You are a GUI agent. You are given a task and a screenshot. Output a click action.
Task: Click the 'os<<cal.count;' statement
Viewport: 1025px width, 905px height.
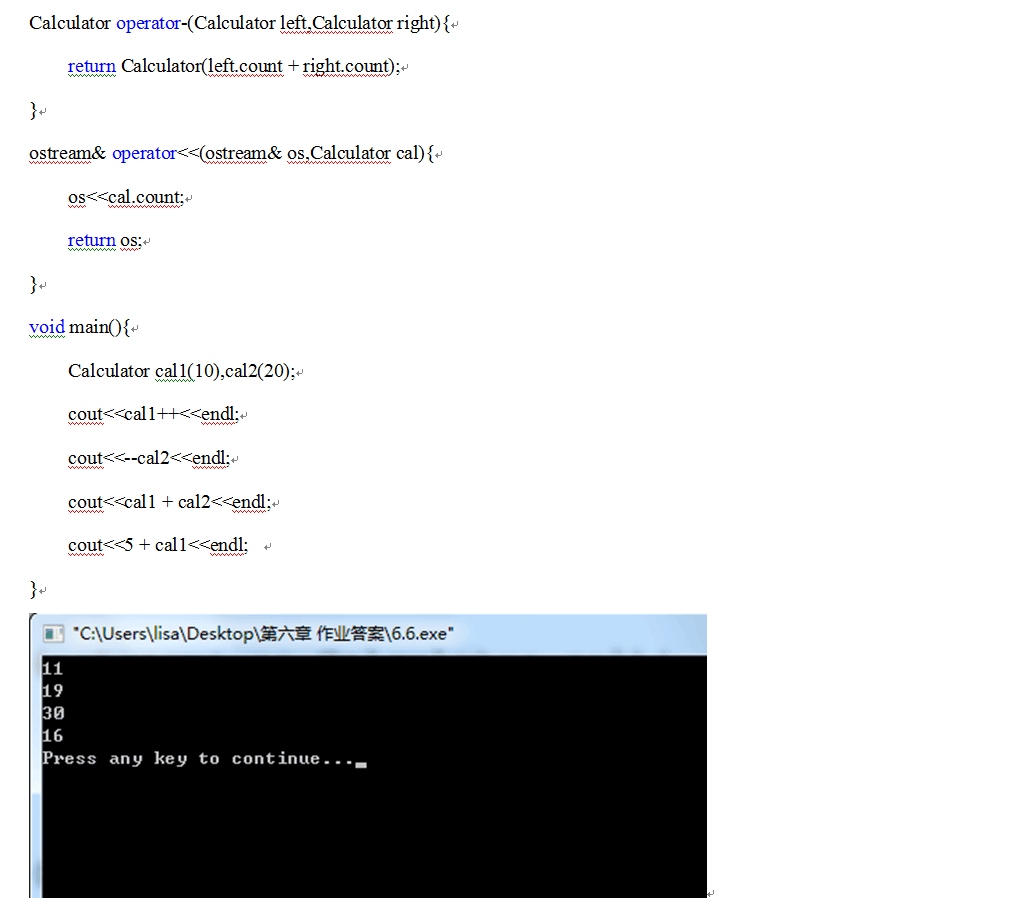[x=126, y=197]
